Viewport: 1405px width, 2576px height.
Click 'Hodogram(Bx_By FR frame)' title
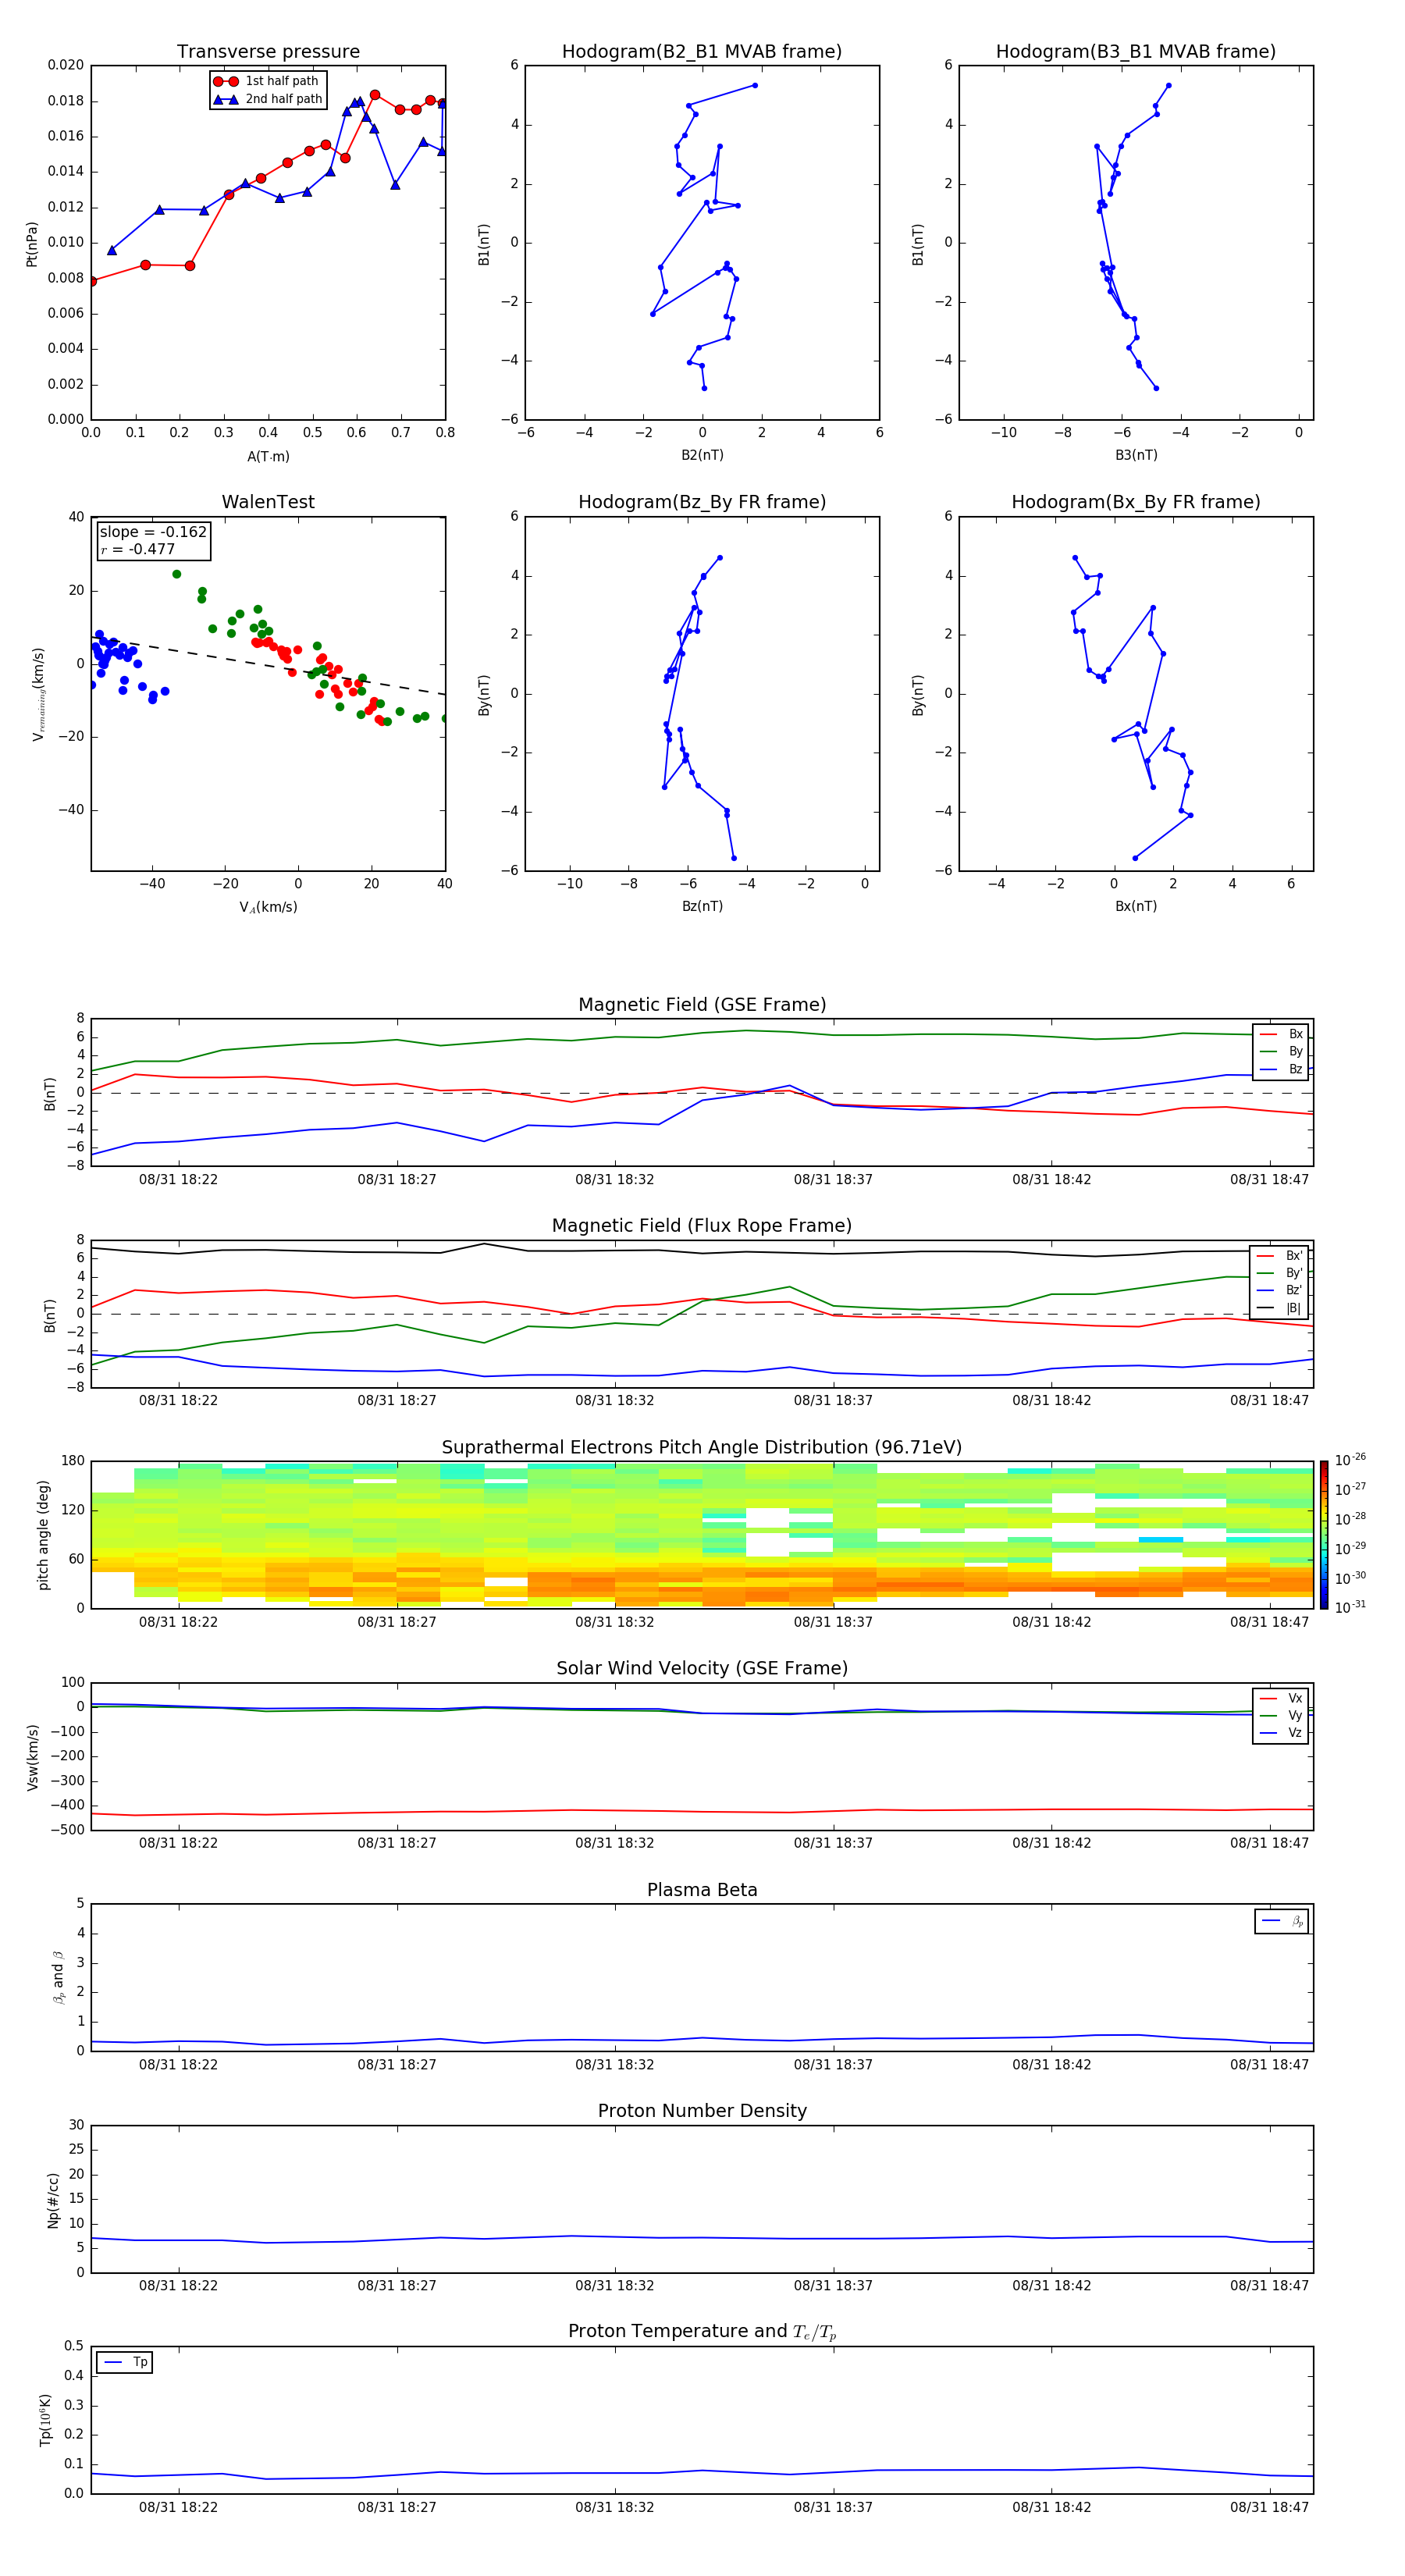pyautogui.click(x=1136, y=502)
